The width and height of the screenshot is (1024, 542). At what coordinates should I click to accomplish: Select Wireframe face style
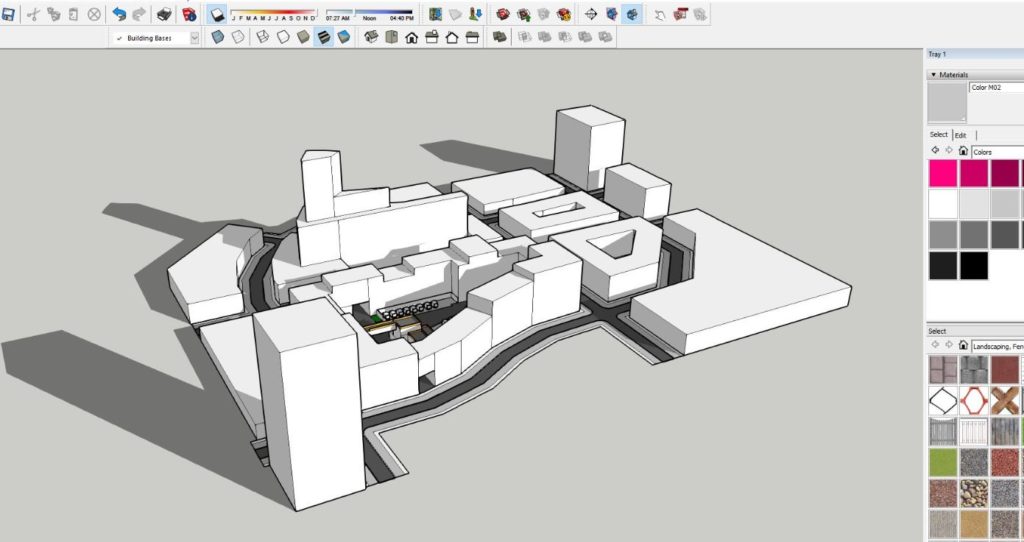pos(263,37)
